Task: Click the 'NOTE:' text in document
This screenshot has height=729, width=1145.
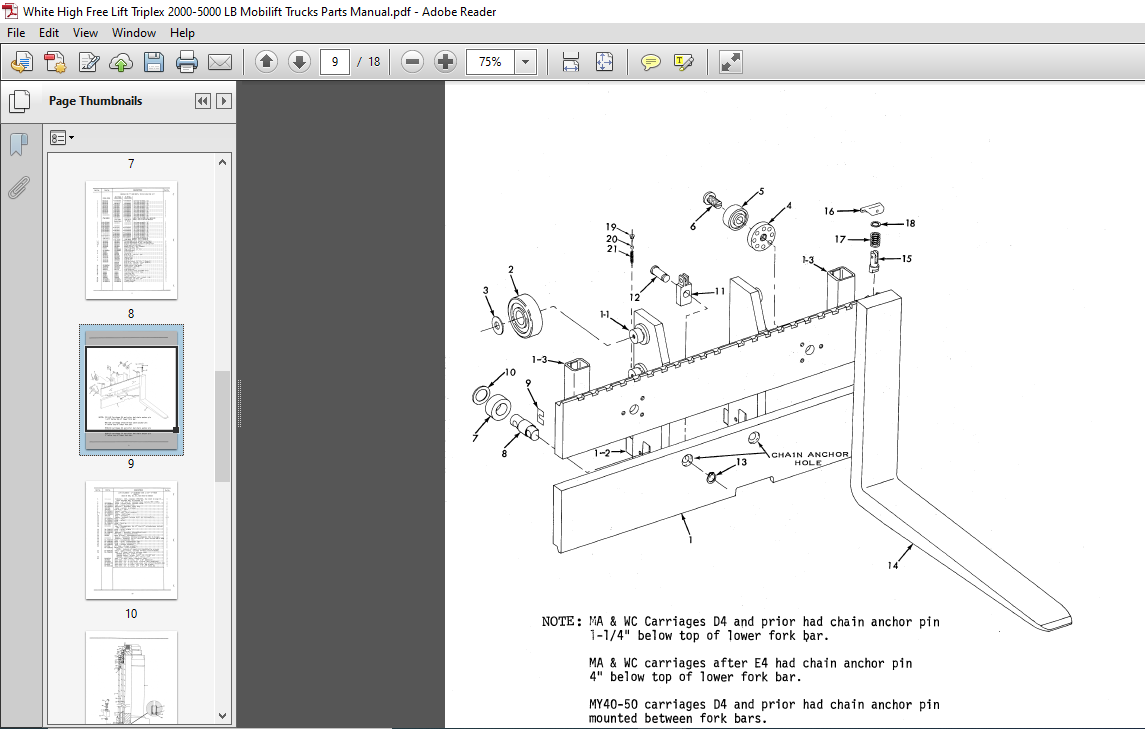Action: pos(562,622)
